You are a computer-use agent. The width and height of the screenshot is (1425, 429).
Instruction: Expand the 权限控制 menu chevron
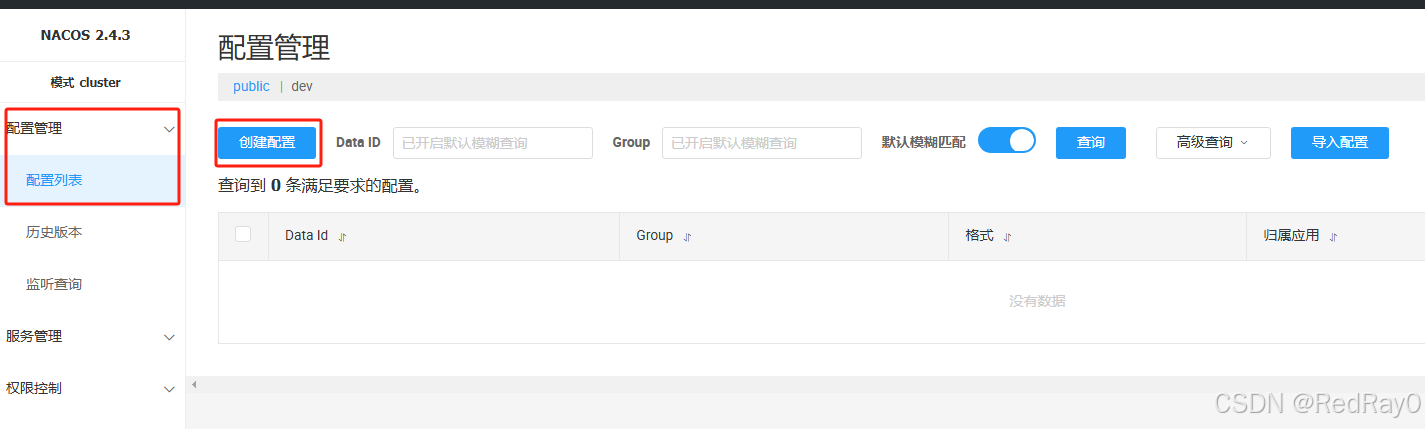click(x=169, y=389)
